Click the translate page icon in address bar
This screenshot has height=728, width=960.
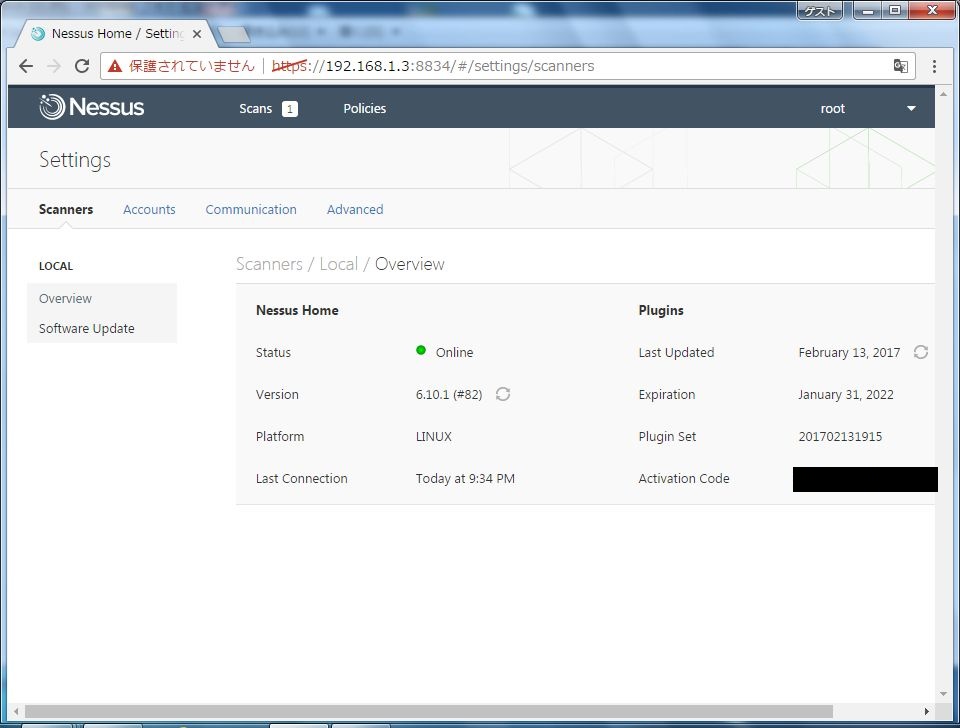click(900, 66)
